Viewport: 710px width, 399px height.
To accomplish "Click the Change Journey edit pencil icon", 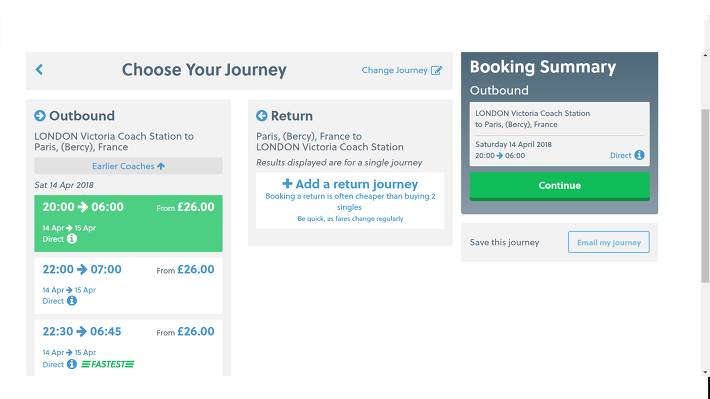I will pos(436,70).
